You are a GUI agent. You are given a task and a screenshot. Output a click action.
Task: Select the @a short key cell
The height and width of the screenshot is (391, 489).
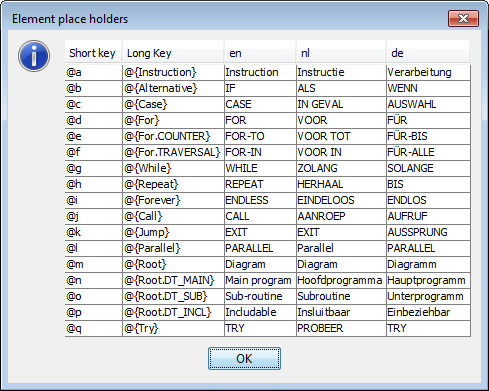[x=94, y=72]
